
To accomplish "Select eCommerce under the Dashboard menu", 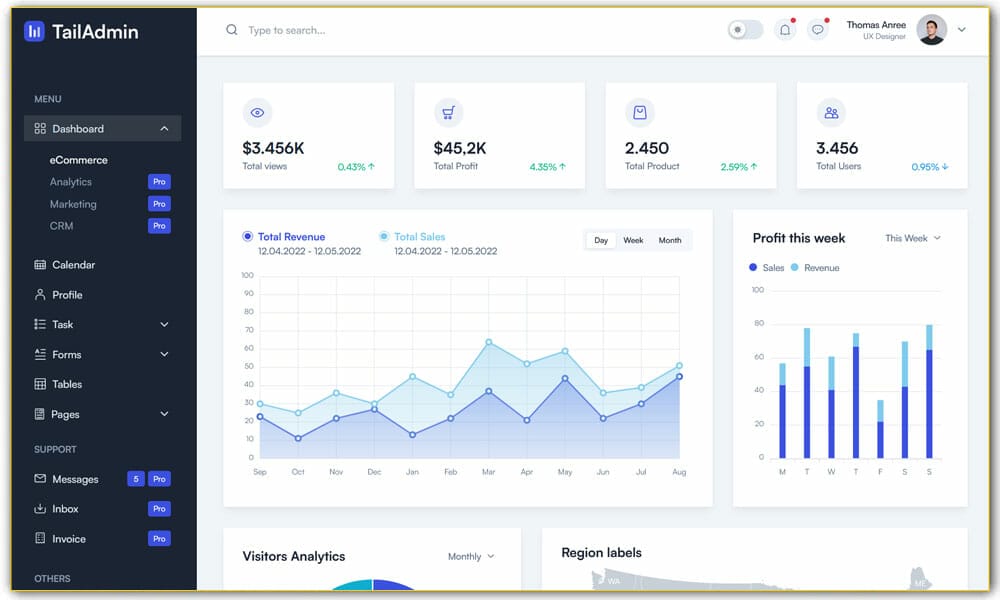I will [79, 159].
